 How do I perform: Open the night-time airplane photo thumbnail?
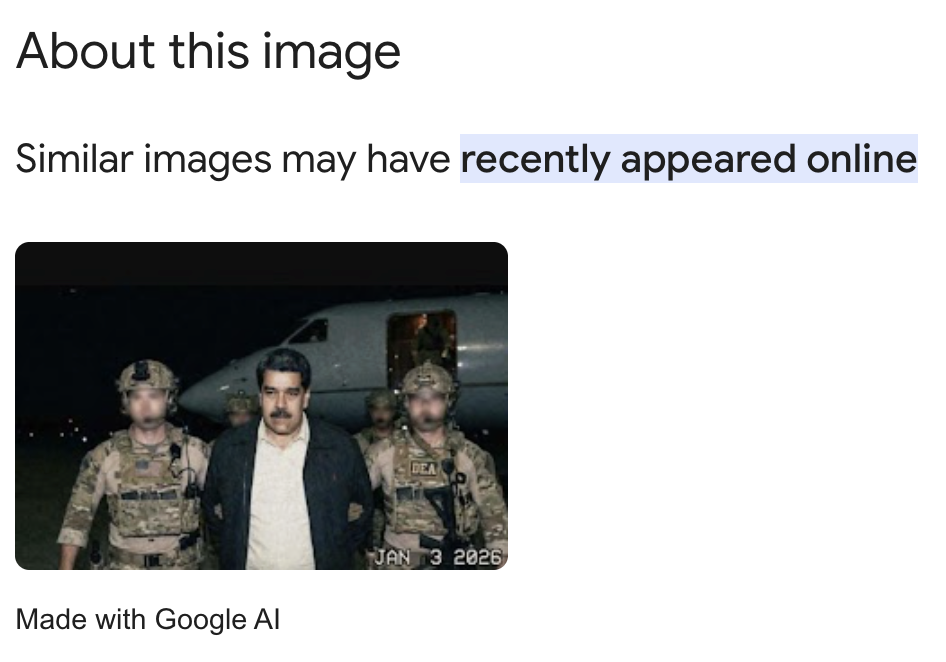261,406
